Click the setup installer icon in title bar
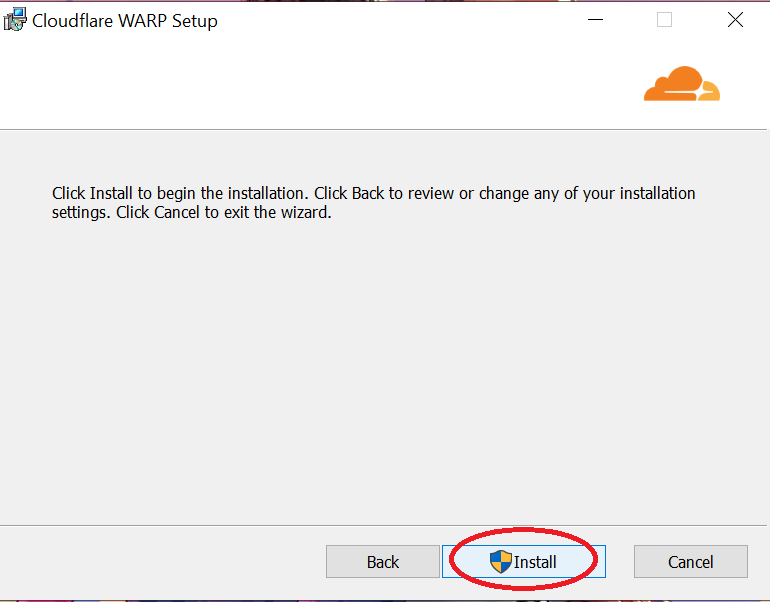Viewport: 770px width, 602px height. tap(15, 20)
